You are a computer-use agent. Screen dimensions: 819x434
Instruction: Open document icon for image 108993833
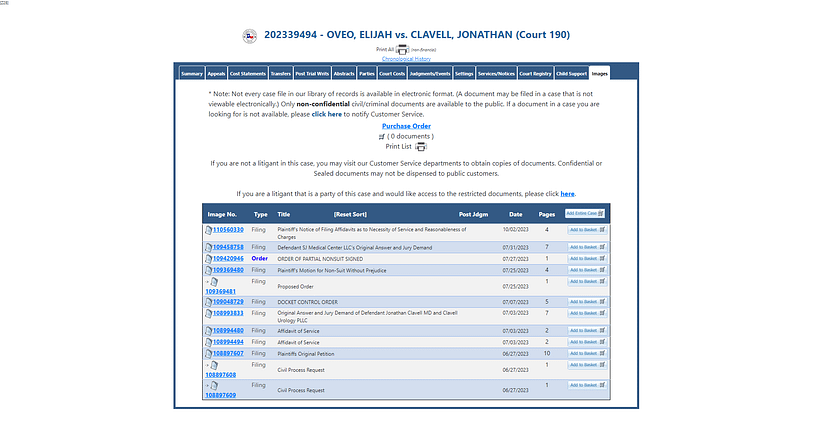click(x=208, y=314)
